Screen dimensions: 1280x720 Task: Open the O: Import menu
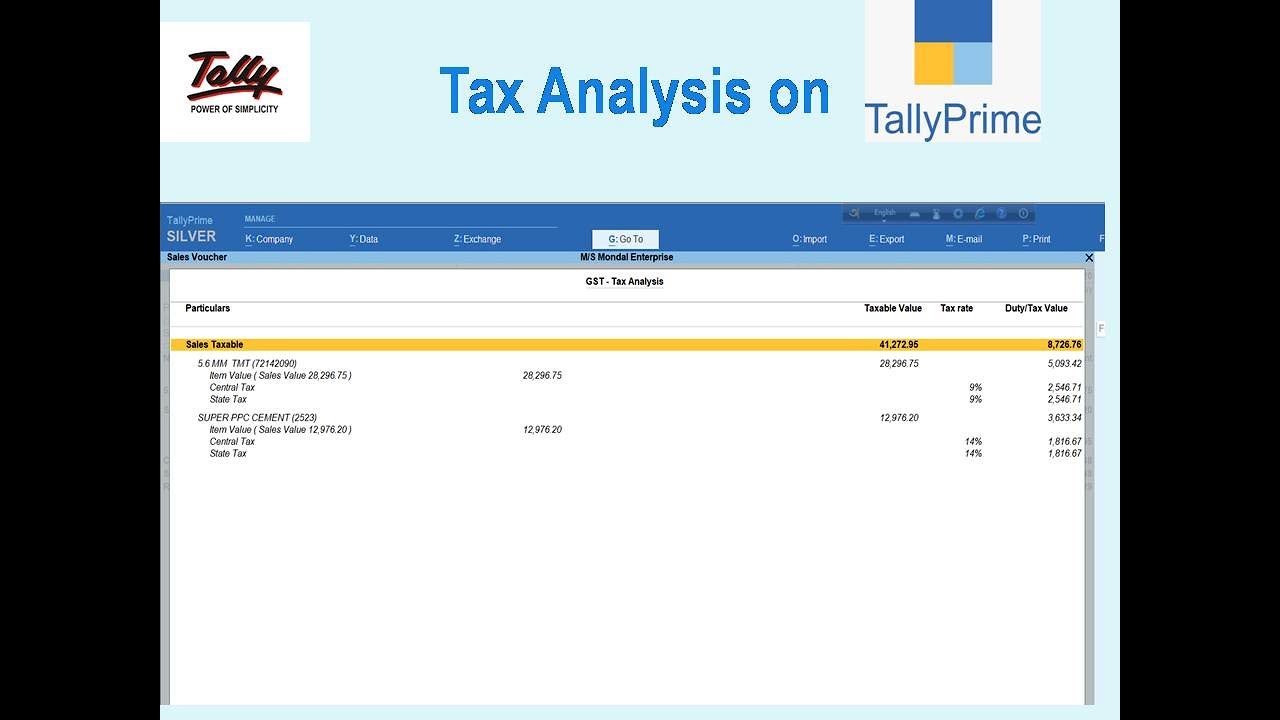click(x=810, y=239)
